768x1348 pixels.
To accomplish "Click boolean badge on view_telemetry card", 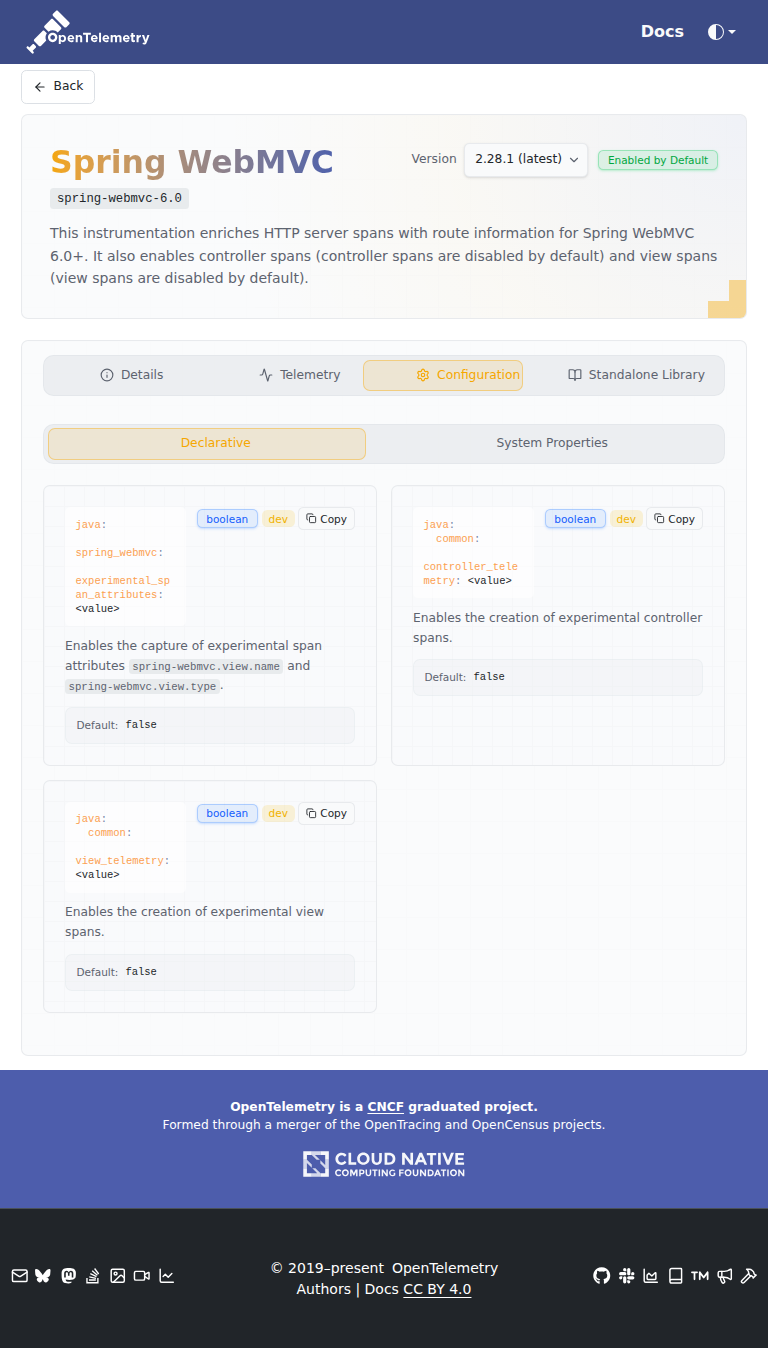I will pyautogui.click(x=227, y=813).
